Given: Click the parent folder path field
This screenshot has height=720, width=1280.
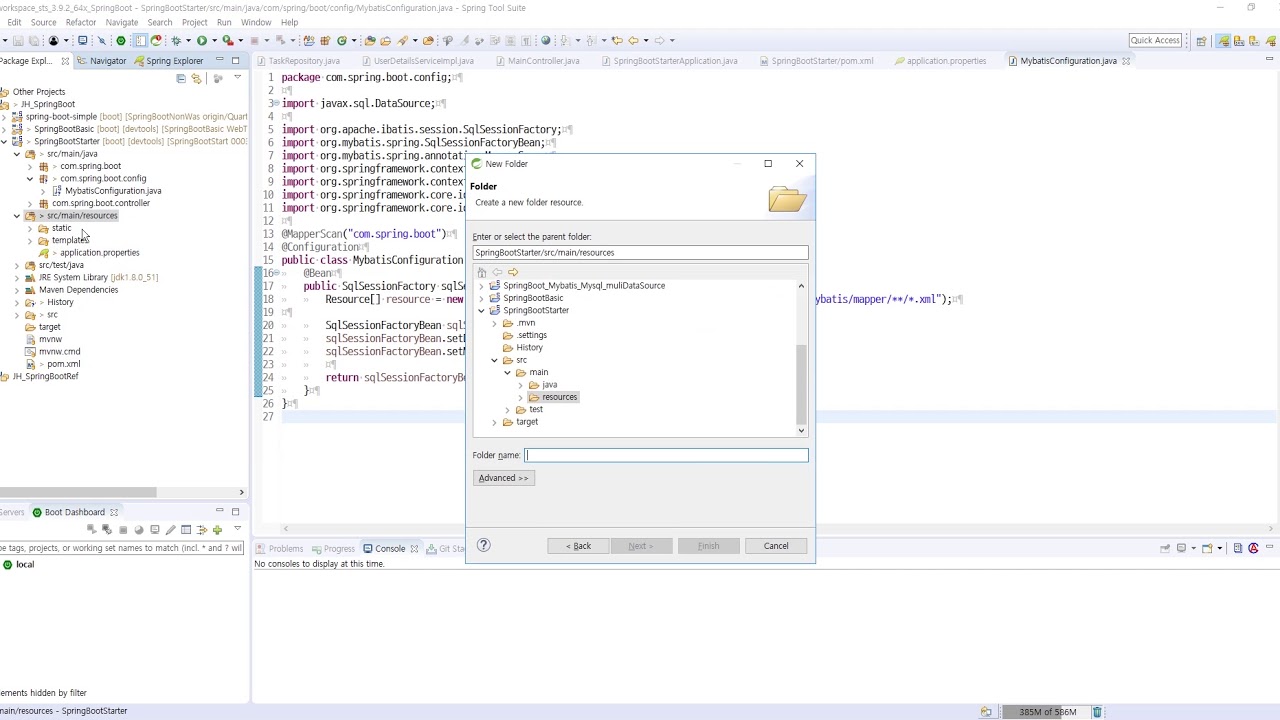Looking at the screenshot, I should click(x=640, y=253).
